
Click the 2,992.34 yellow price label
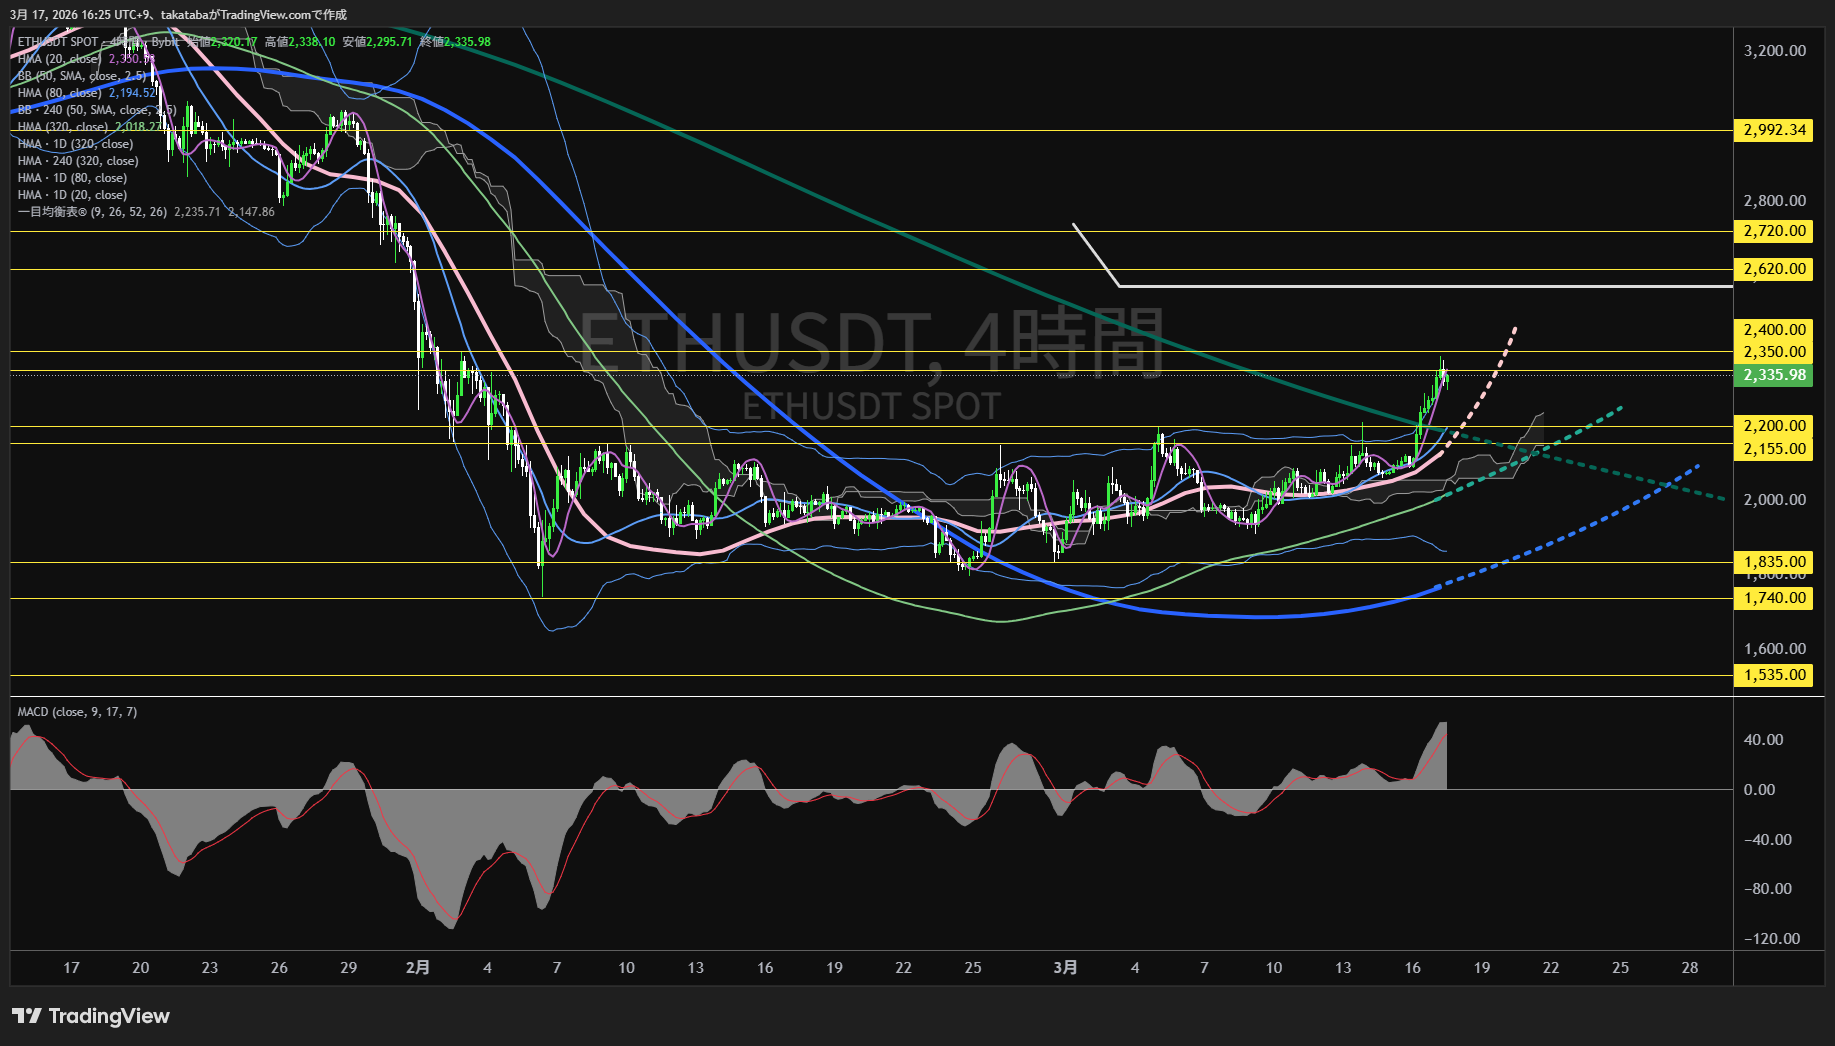coord(1774,130)
